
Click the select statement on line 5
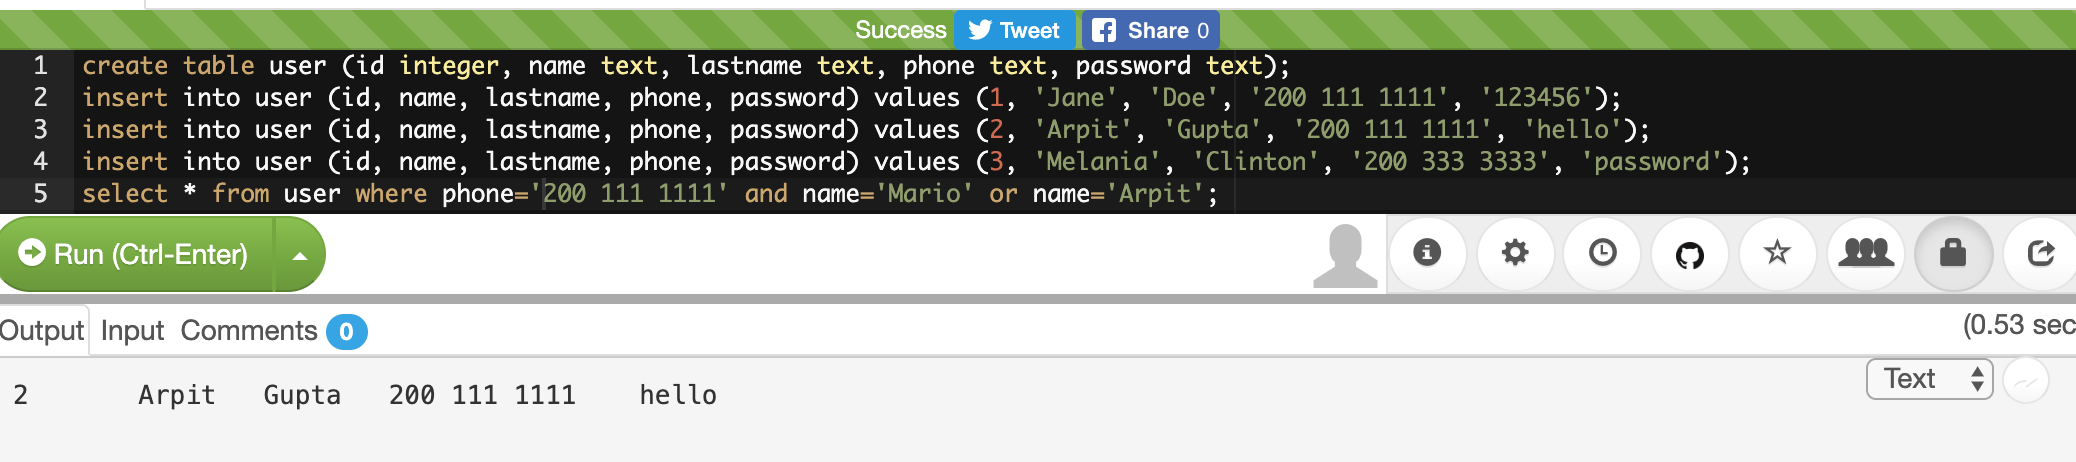click(650, 194)
